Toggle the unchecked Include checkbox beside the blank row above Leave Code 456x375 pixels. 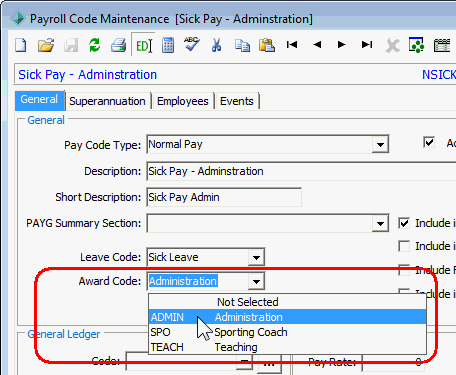404,246
